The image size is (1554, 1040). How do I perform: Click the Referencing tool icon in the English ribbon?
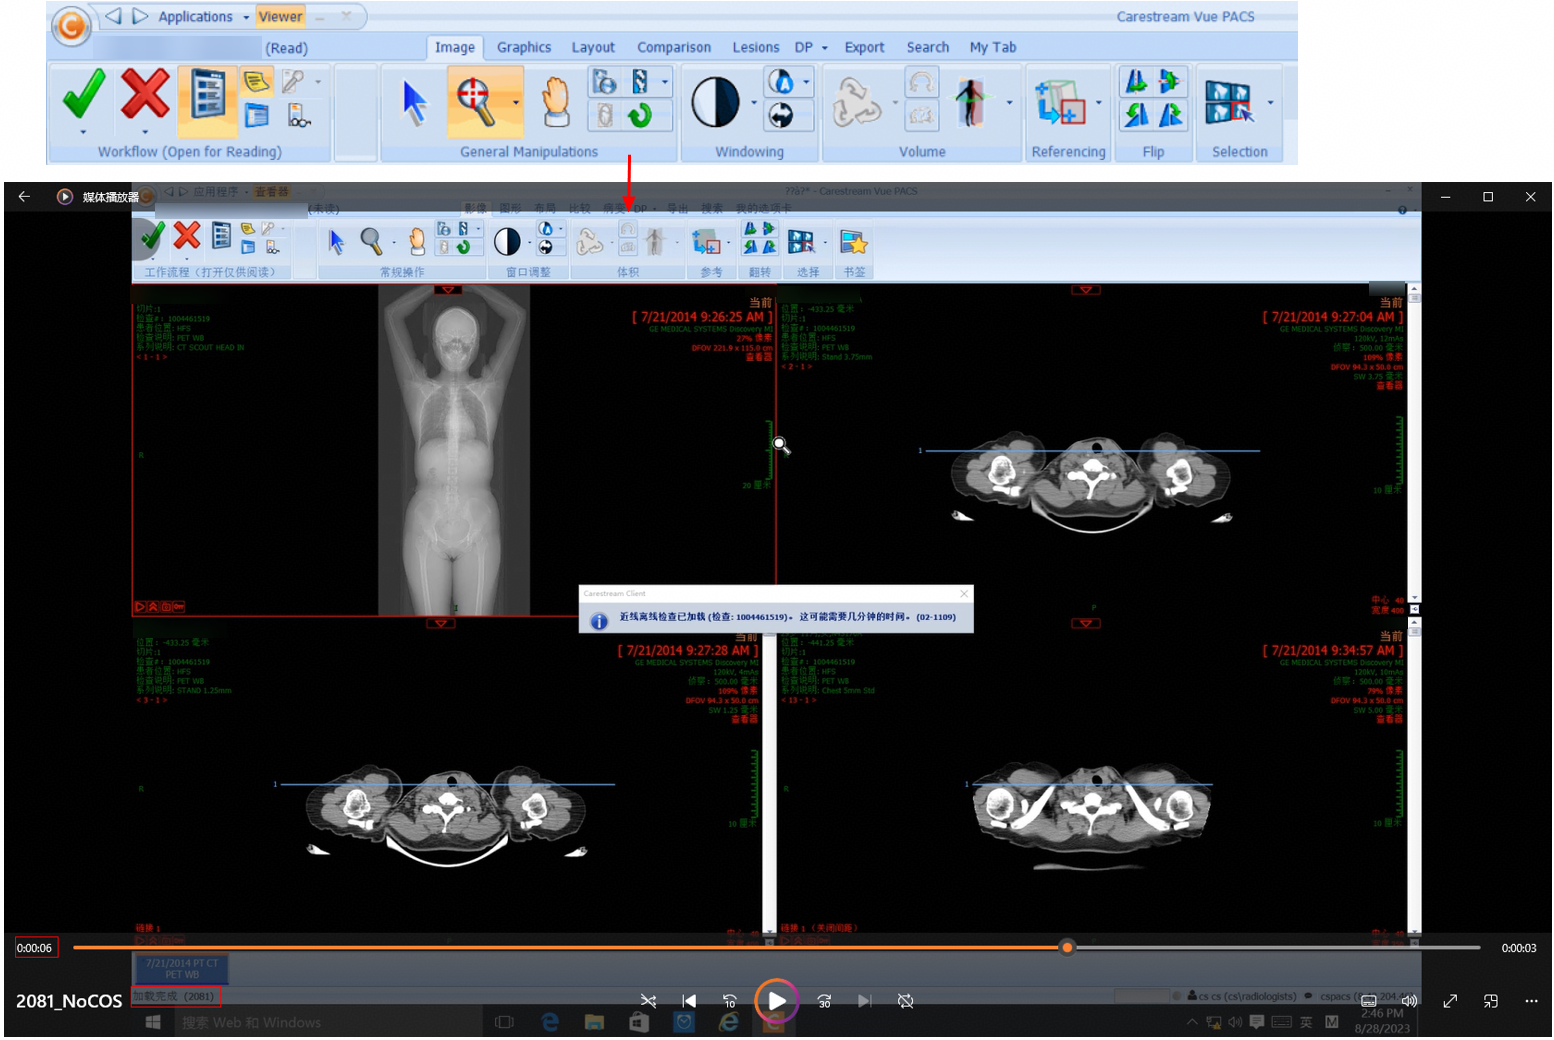click(x=1060, y=102)
